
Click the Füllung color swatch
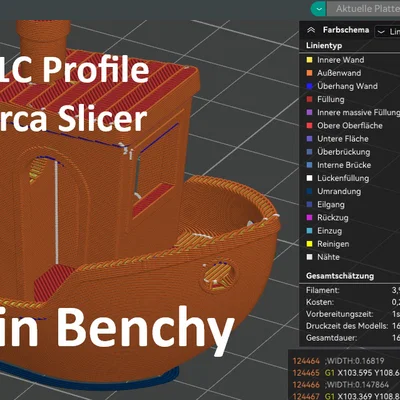pos(309,99)
